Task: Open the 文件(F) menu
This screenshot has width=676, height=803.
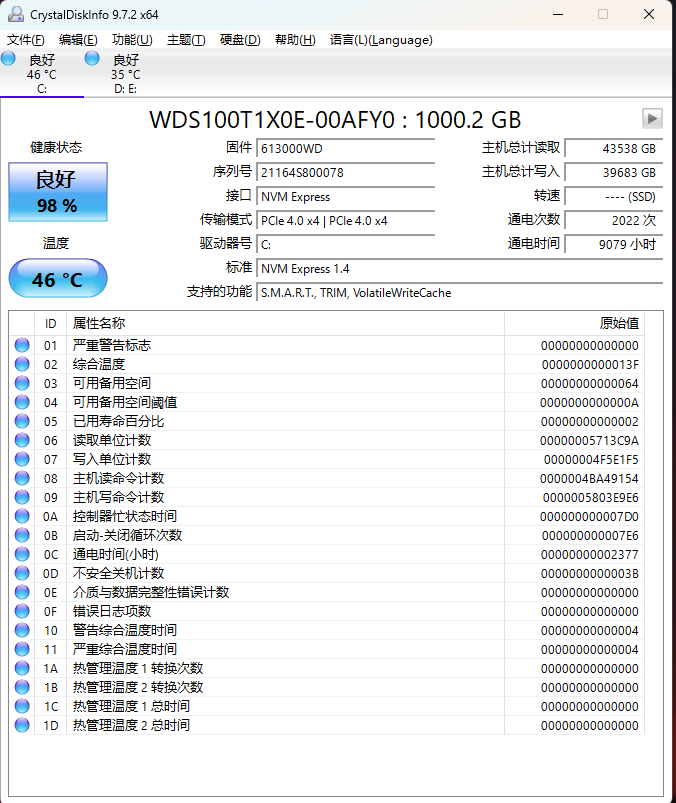Action: pos(26,40)
